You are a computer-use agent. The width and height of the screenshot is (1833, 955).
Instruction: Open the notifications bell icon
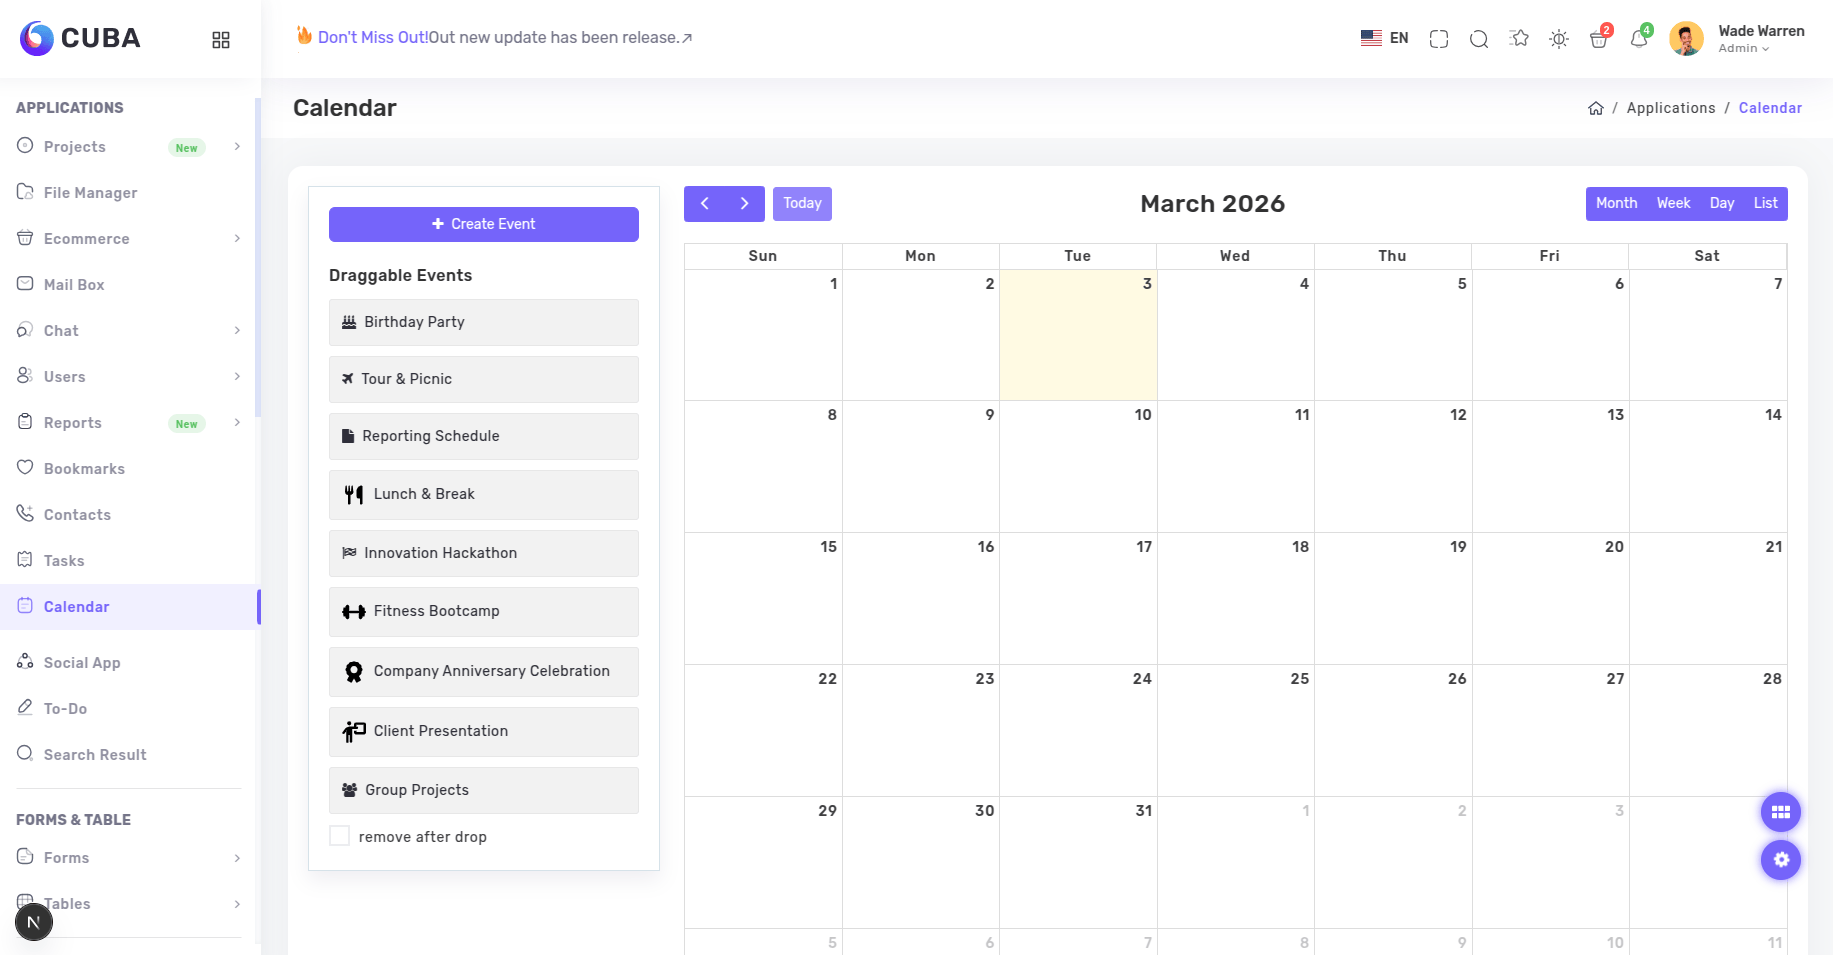(1638, 40)
